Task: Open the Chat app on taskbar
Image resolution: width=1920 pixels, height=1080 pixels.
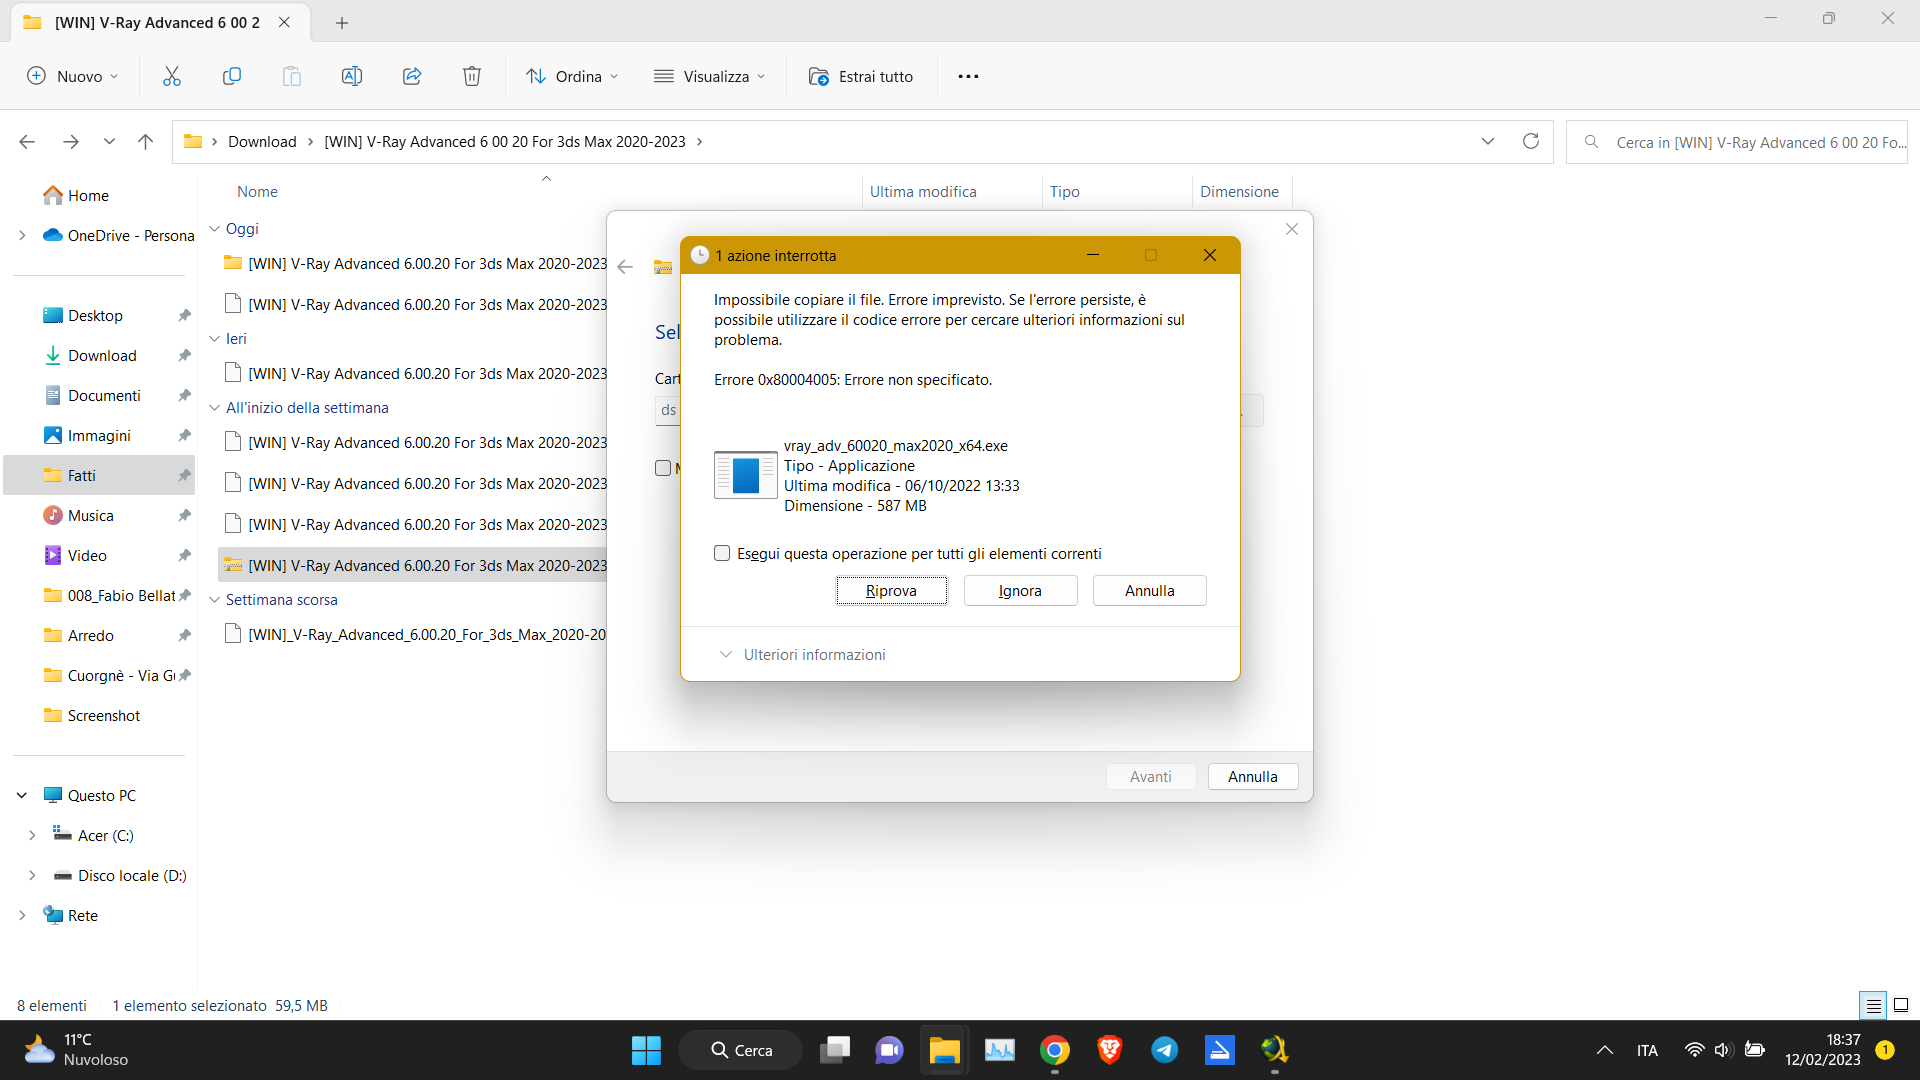Action: tap(889, 1050)
